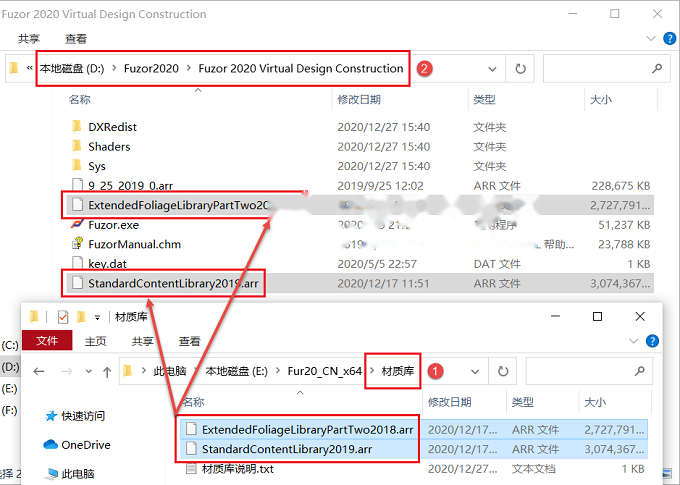Click the OneDrive cloud icon

[51, 444]
